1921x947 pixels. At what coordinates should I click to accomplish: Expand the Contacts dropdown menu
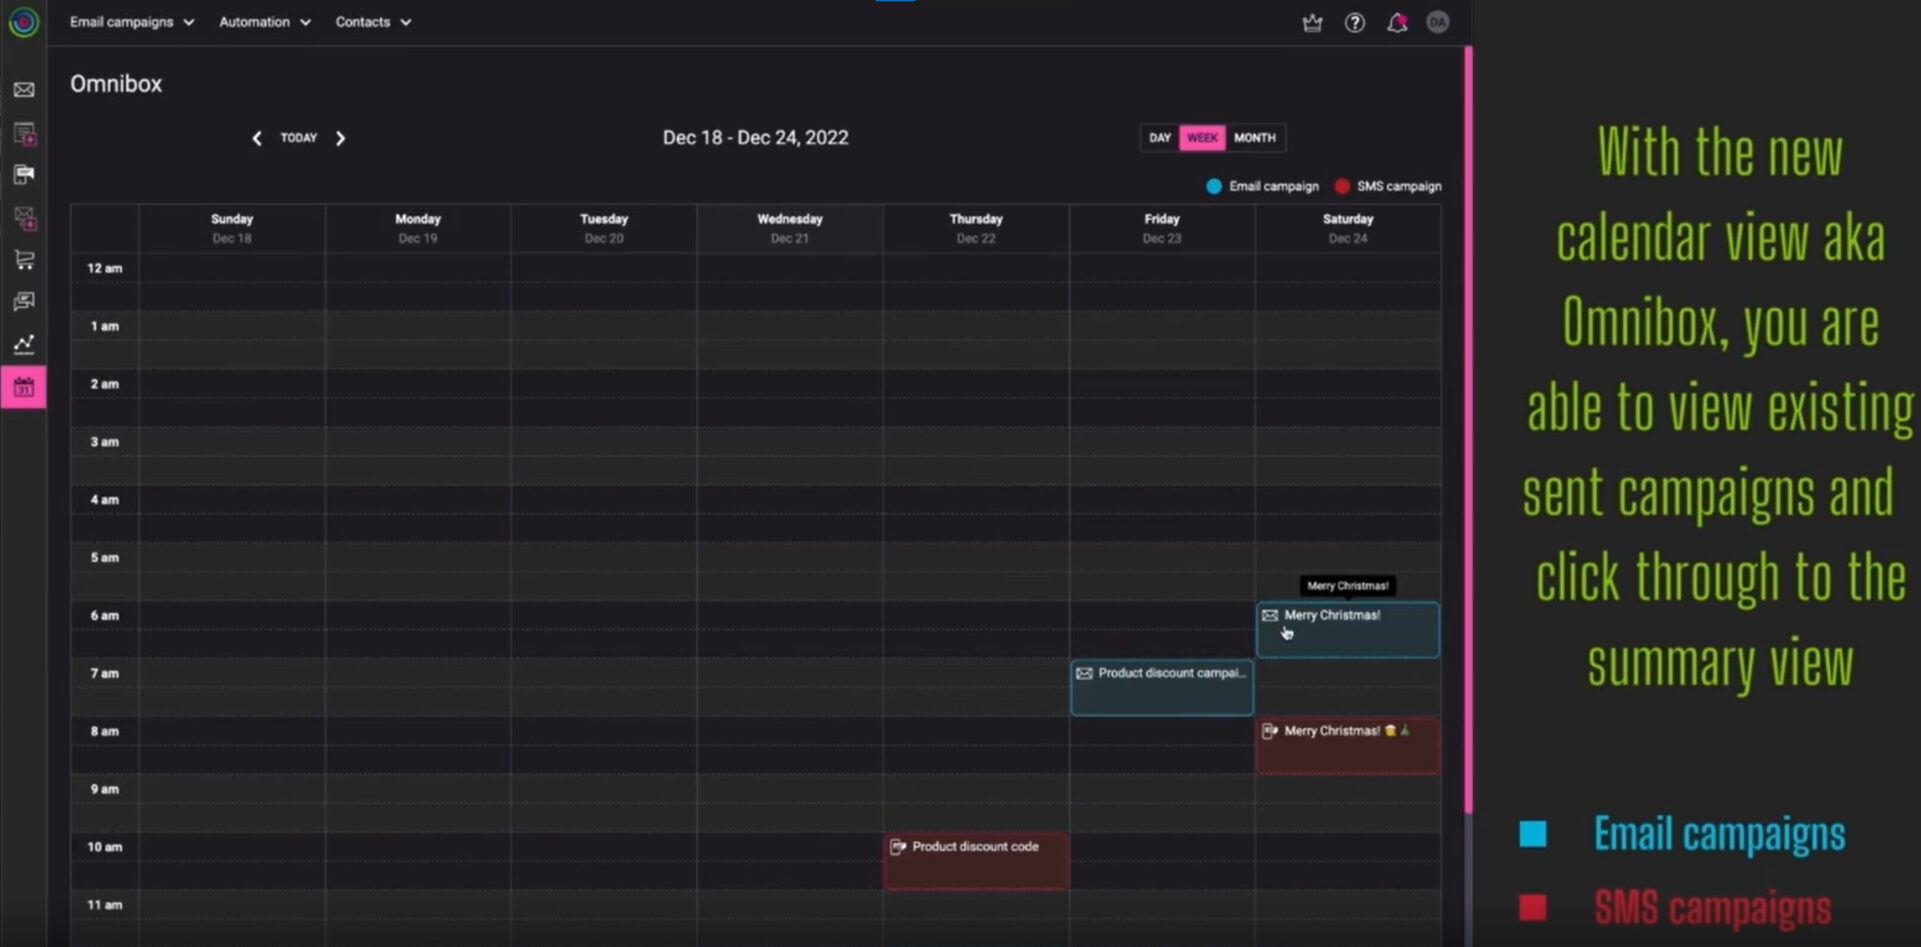[372, 22]
